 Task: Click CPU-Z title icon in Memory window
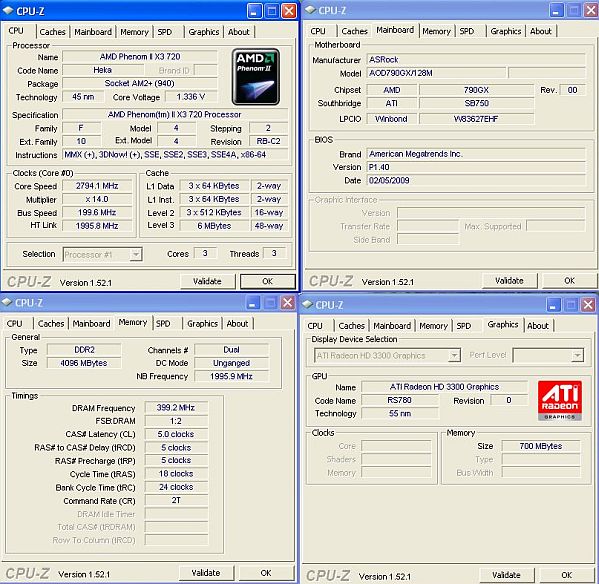[7, 302]
